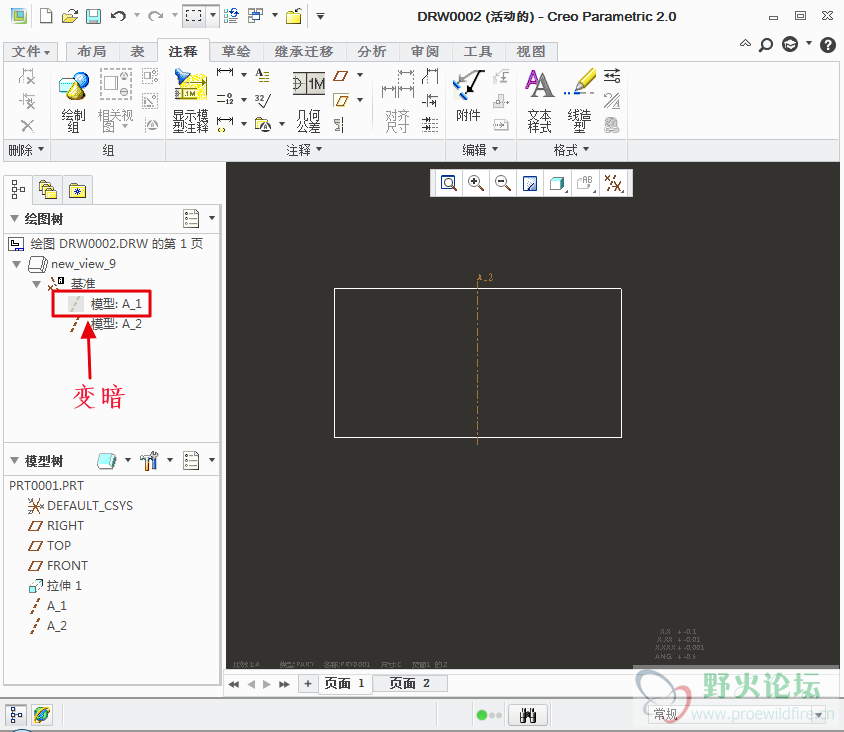Click the web browser toggle icon at bottom
This screenshot has width=844, height=732.
click(x=41, y=715)
